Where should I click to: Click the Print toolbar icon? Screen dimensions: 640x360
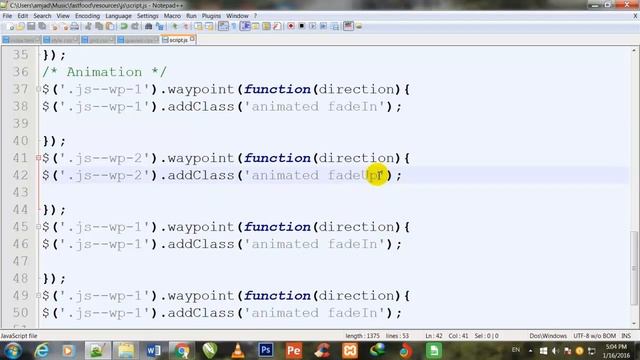coord(75,27)
